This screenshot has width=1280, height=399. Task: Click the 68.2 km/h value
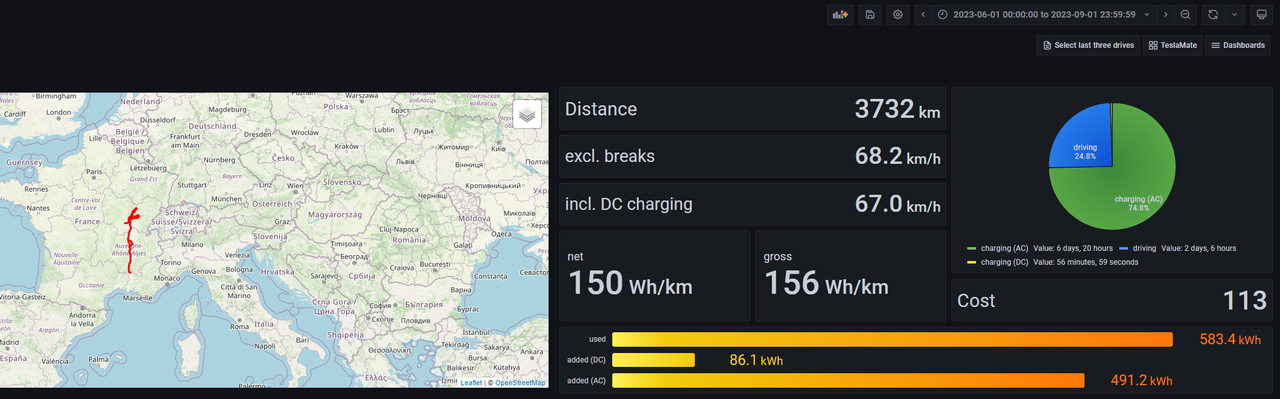tap(897, 156)
